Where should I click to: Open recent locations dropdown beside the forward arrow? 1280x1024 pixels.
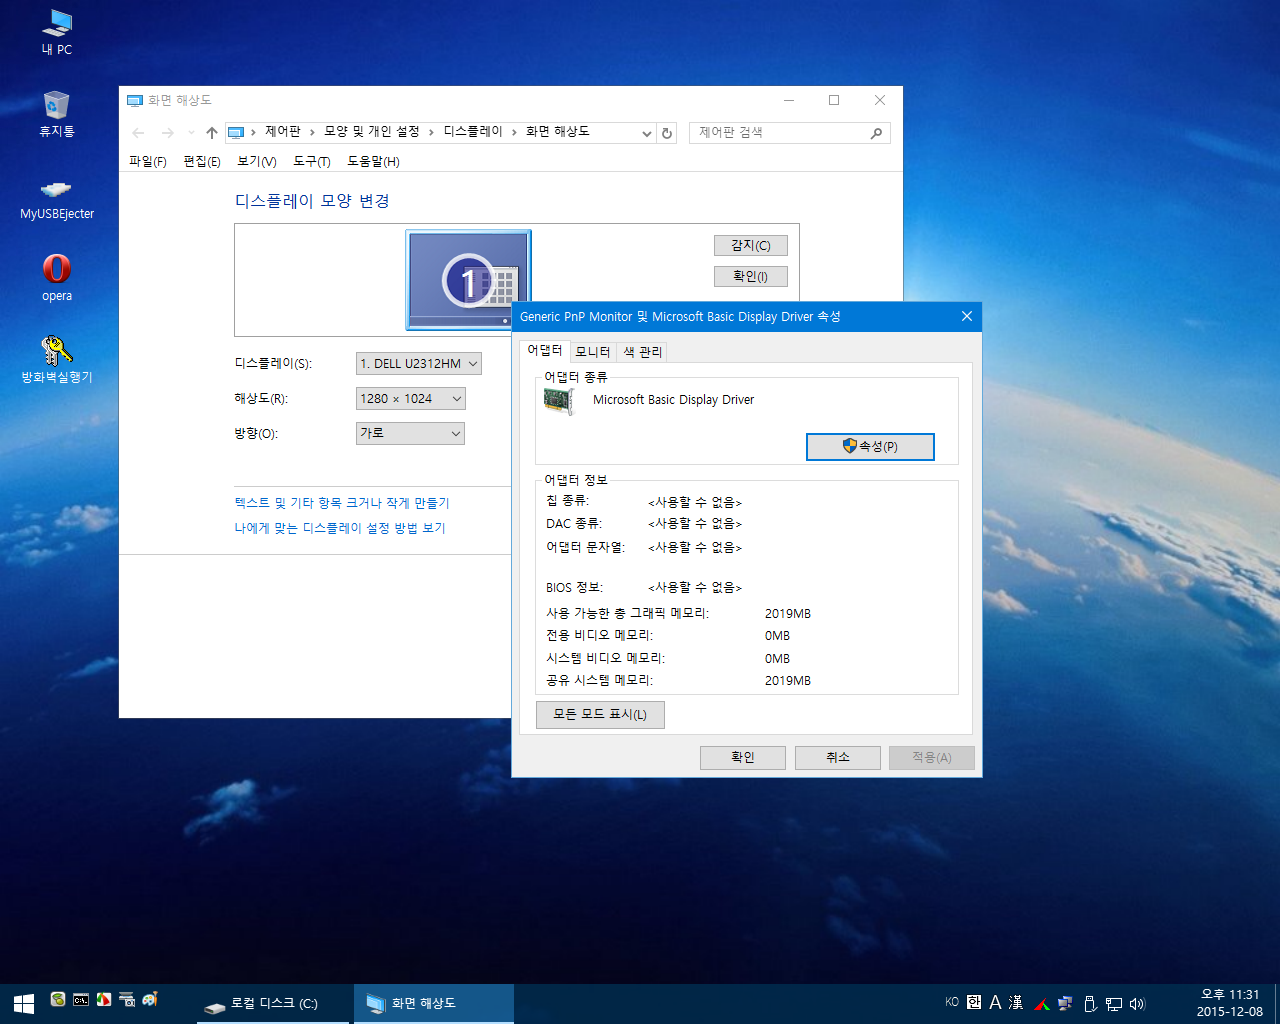pos(191,133)
